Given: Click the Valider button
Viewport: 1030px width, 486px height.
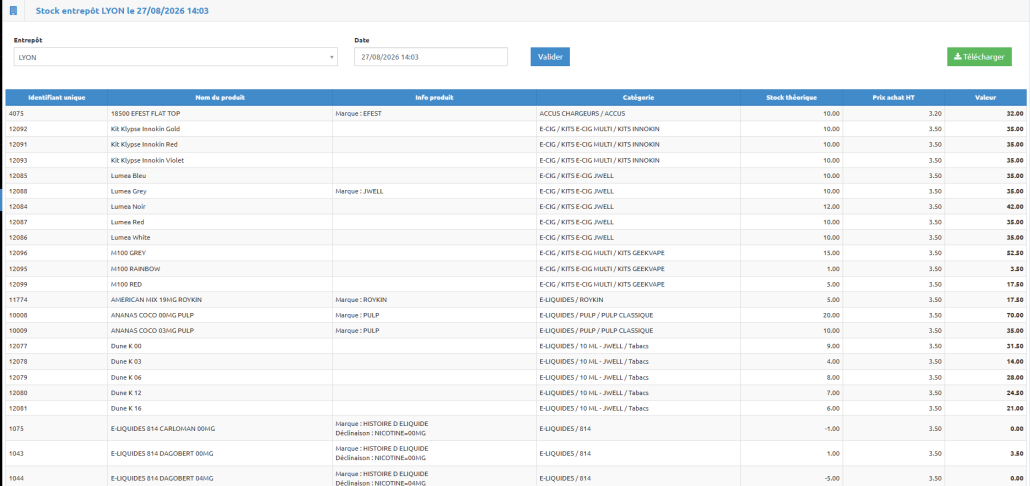Looking at the screenshot, I should [x=550, y=57].
